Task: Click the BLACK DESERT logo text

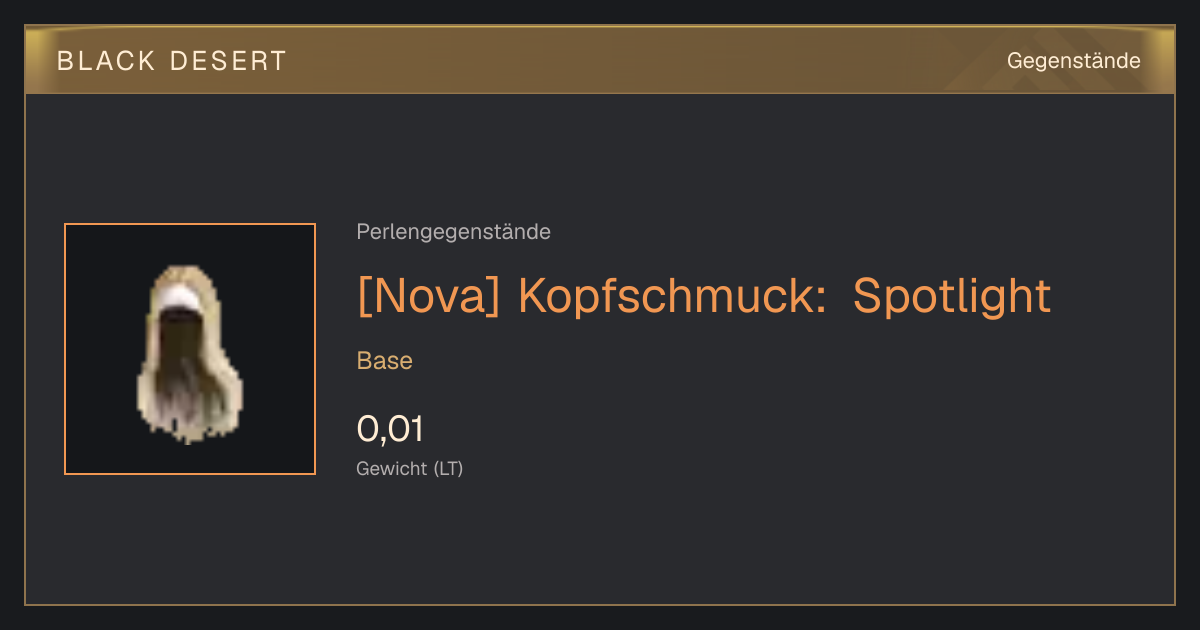Action: [172, 61]
